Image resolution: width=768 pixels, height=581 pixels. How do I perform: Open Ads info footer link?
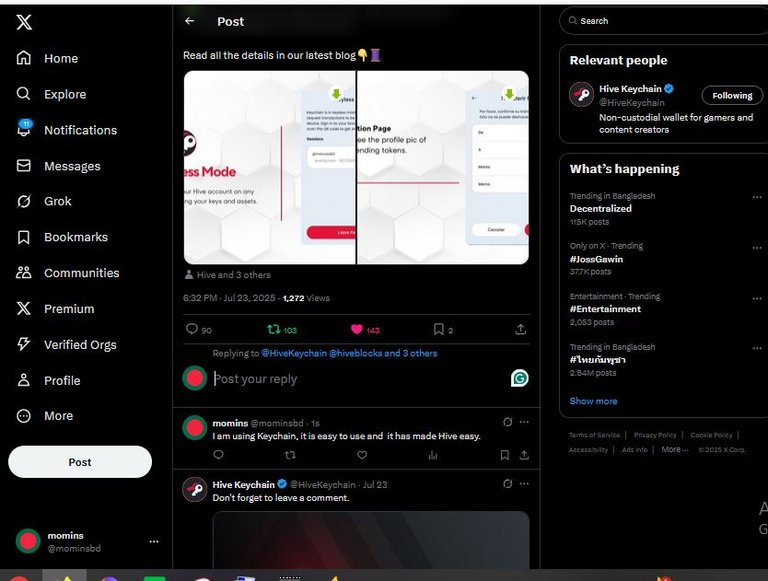coord(634,450)
